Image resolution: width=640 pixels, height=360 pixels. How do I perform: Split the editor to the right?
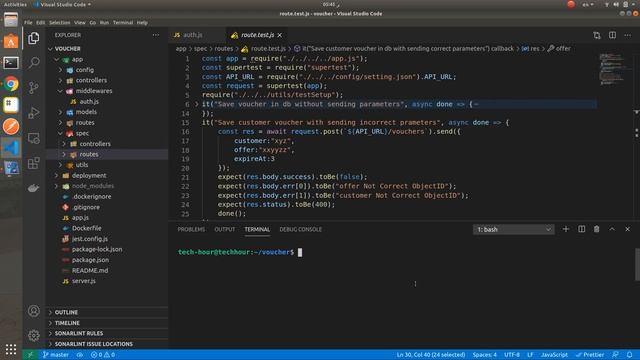[612, 35]
